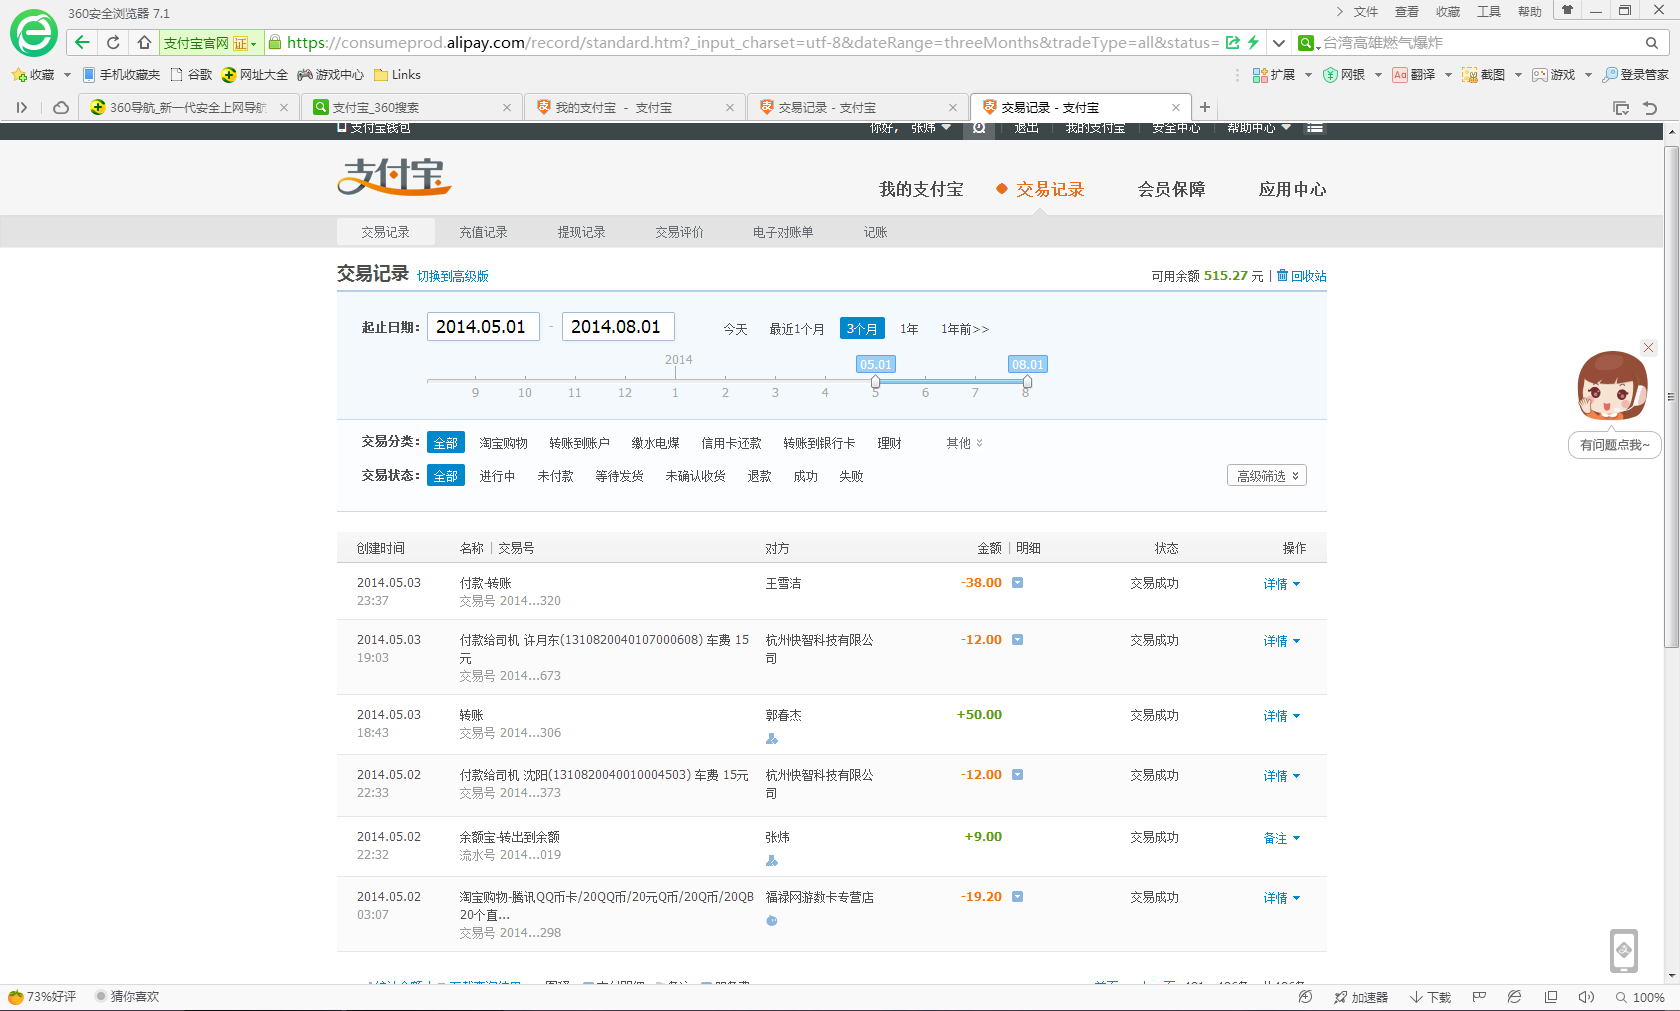
Task: Expand the 高级筛选 advanced filter dropdown
Action: [x=1266, y=476]
